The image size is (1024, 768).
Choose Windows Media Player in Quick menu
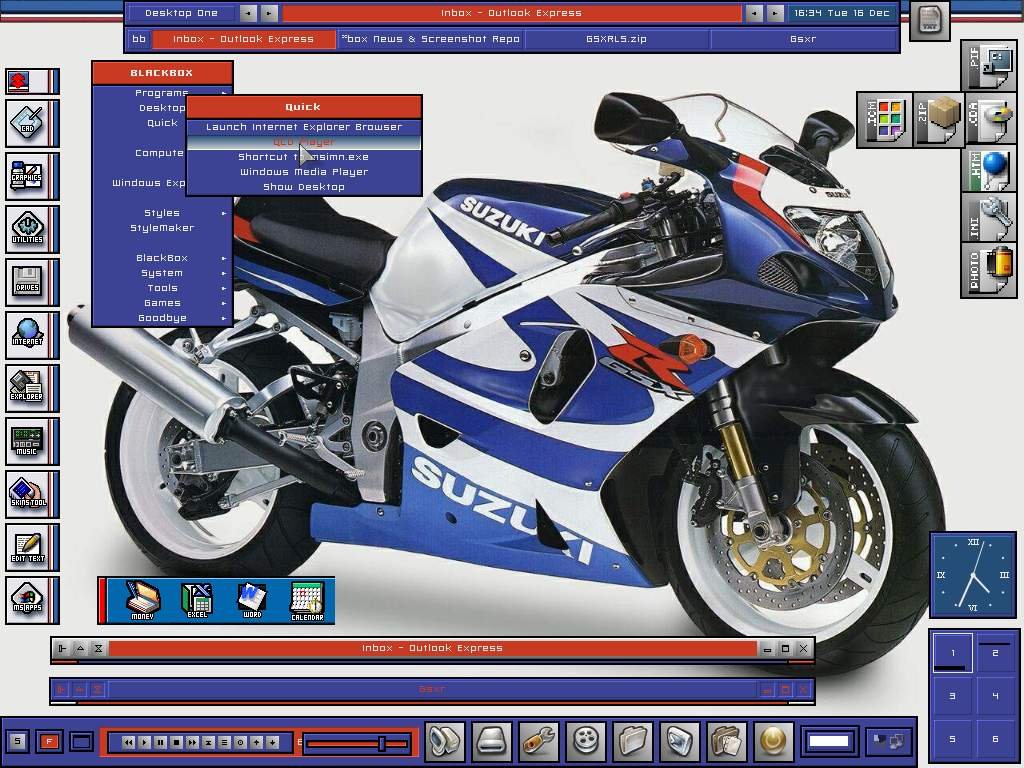pos(304,172)
